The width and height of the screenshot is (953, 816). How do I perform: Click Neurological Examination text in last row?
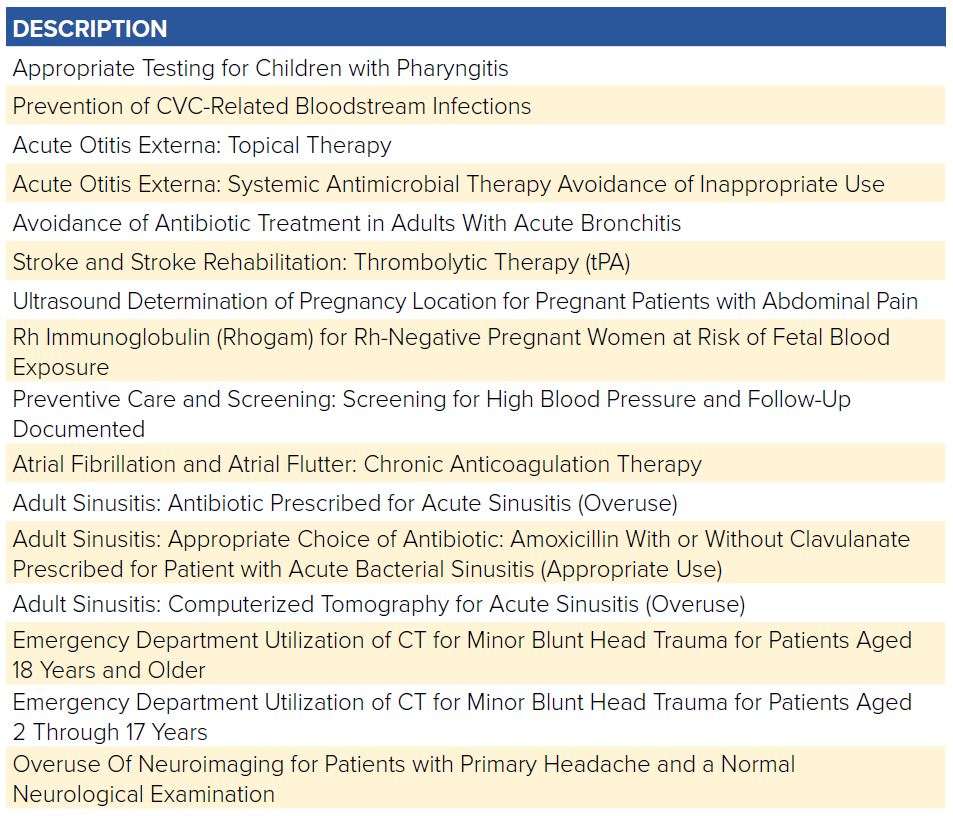pyautogui.click(x=143, y=794)
